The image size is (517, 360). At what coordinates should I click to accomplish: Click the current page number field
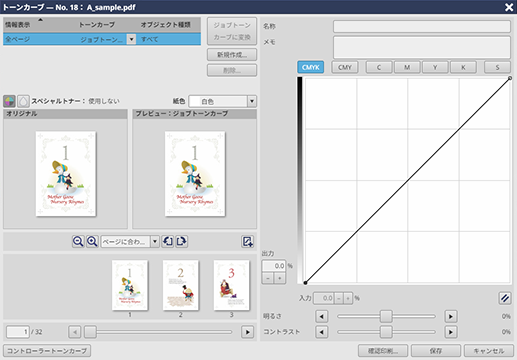click(18, 332)
